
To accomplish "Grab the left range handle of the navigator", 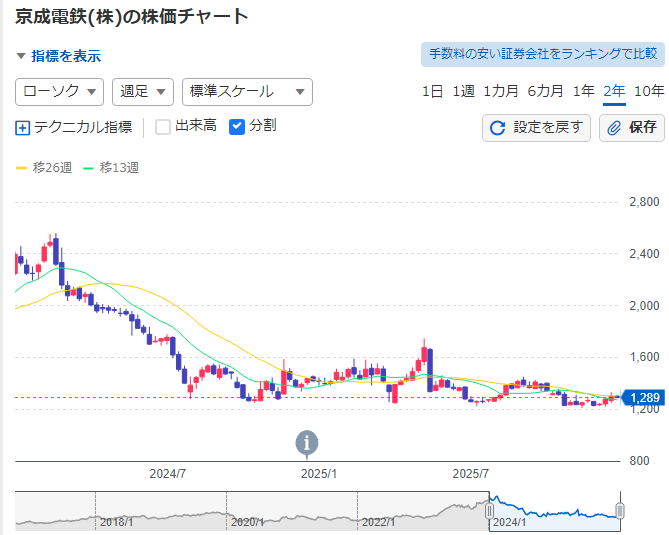I will click(489, 510).
